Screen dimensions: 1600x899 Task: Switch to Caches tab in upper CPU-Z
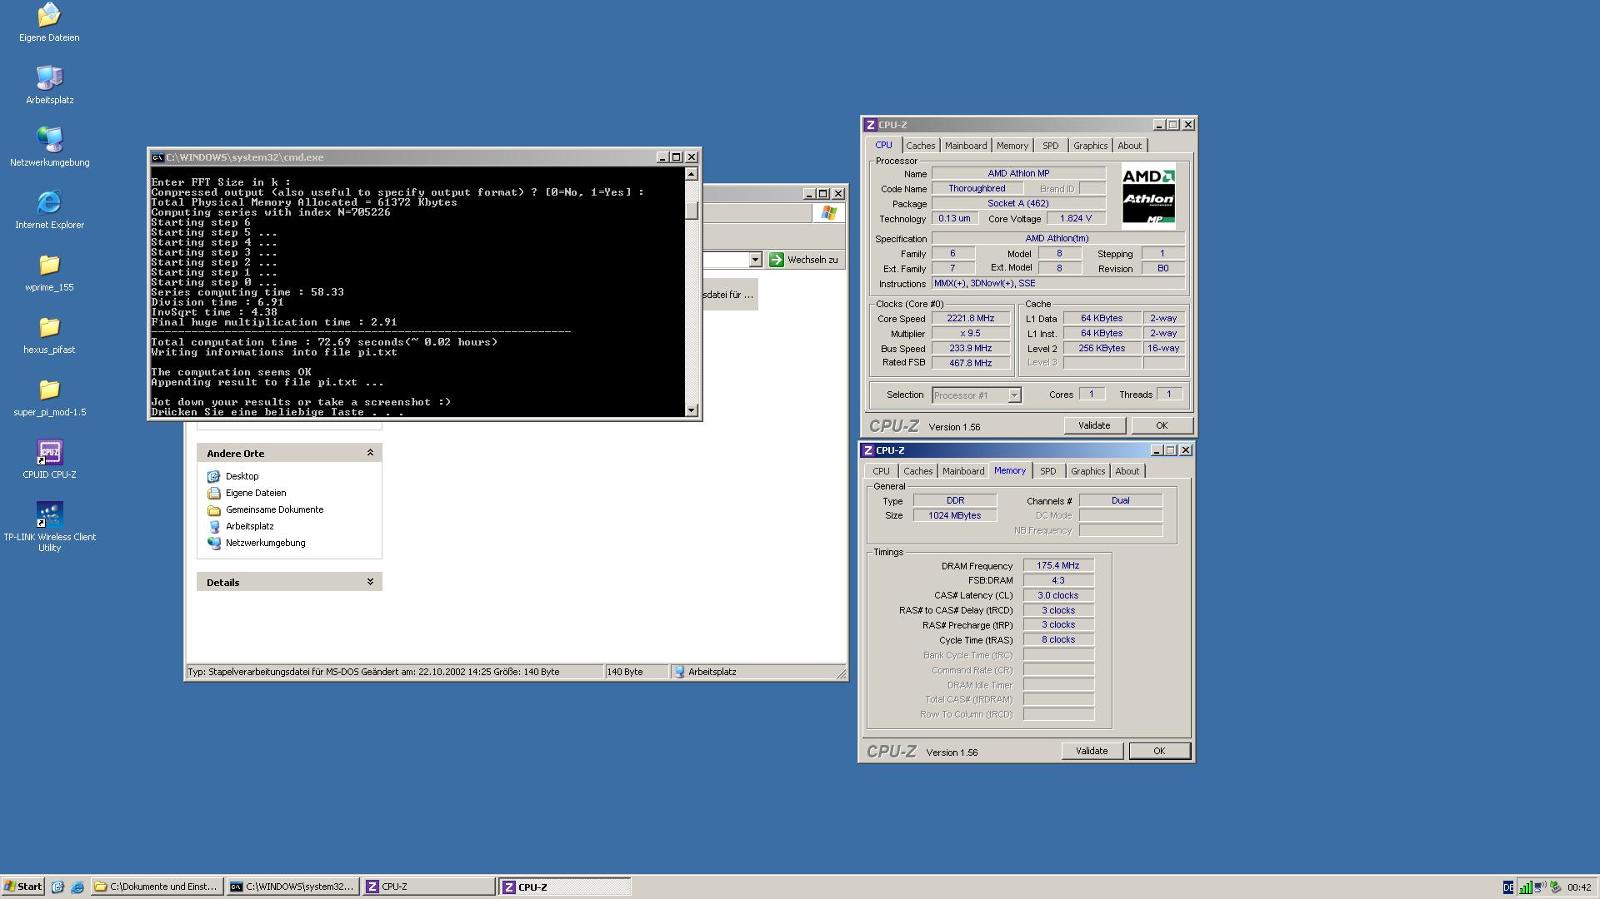coord(920,146)
